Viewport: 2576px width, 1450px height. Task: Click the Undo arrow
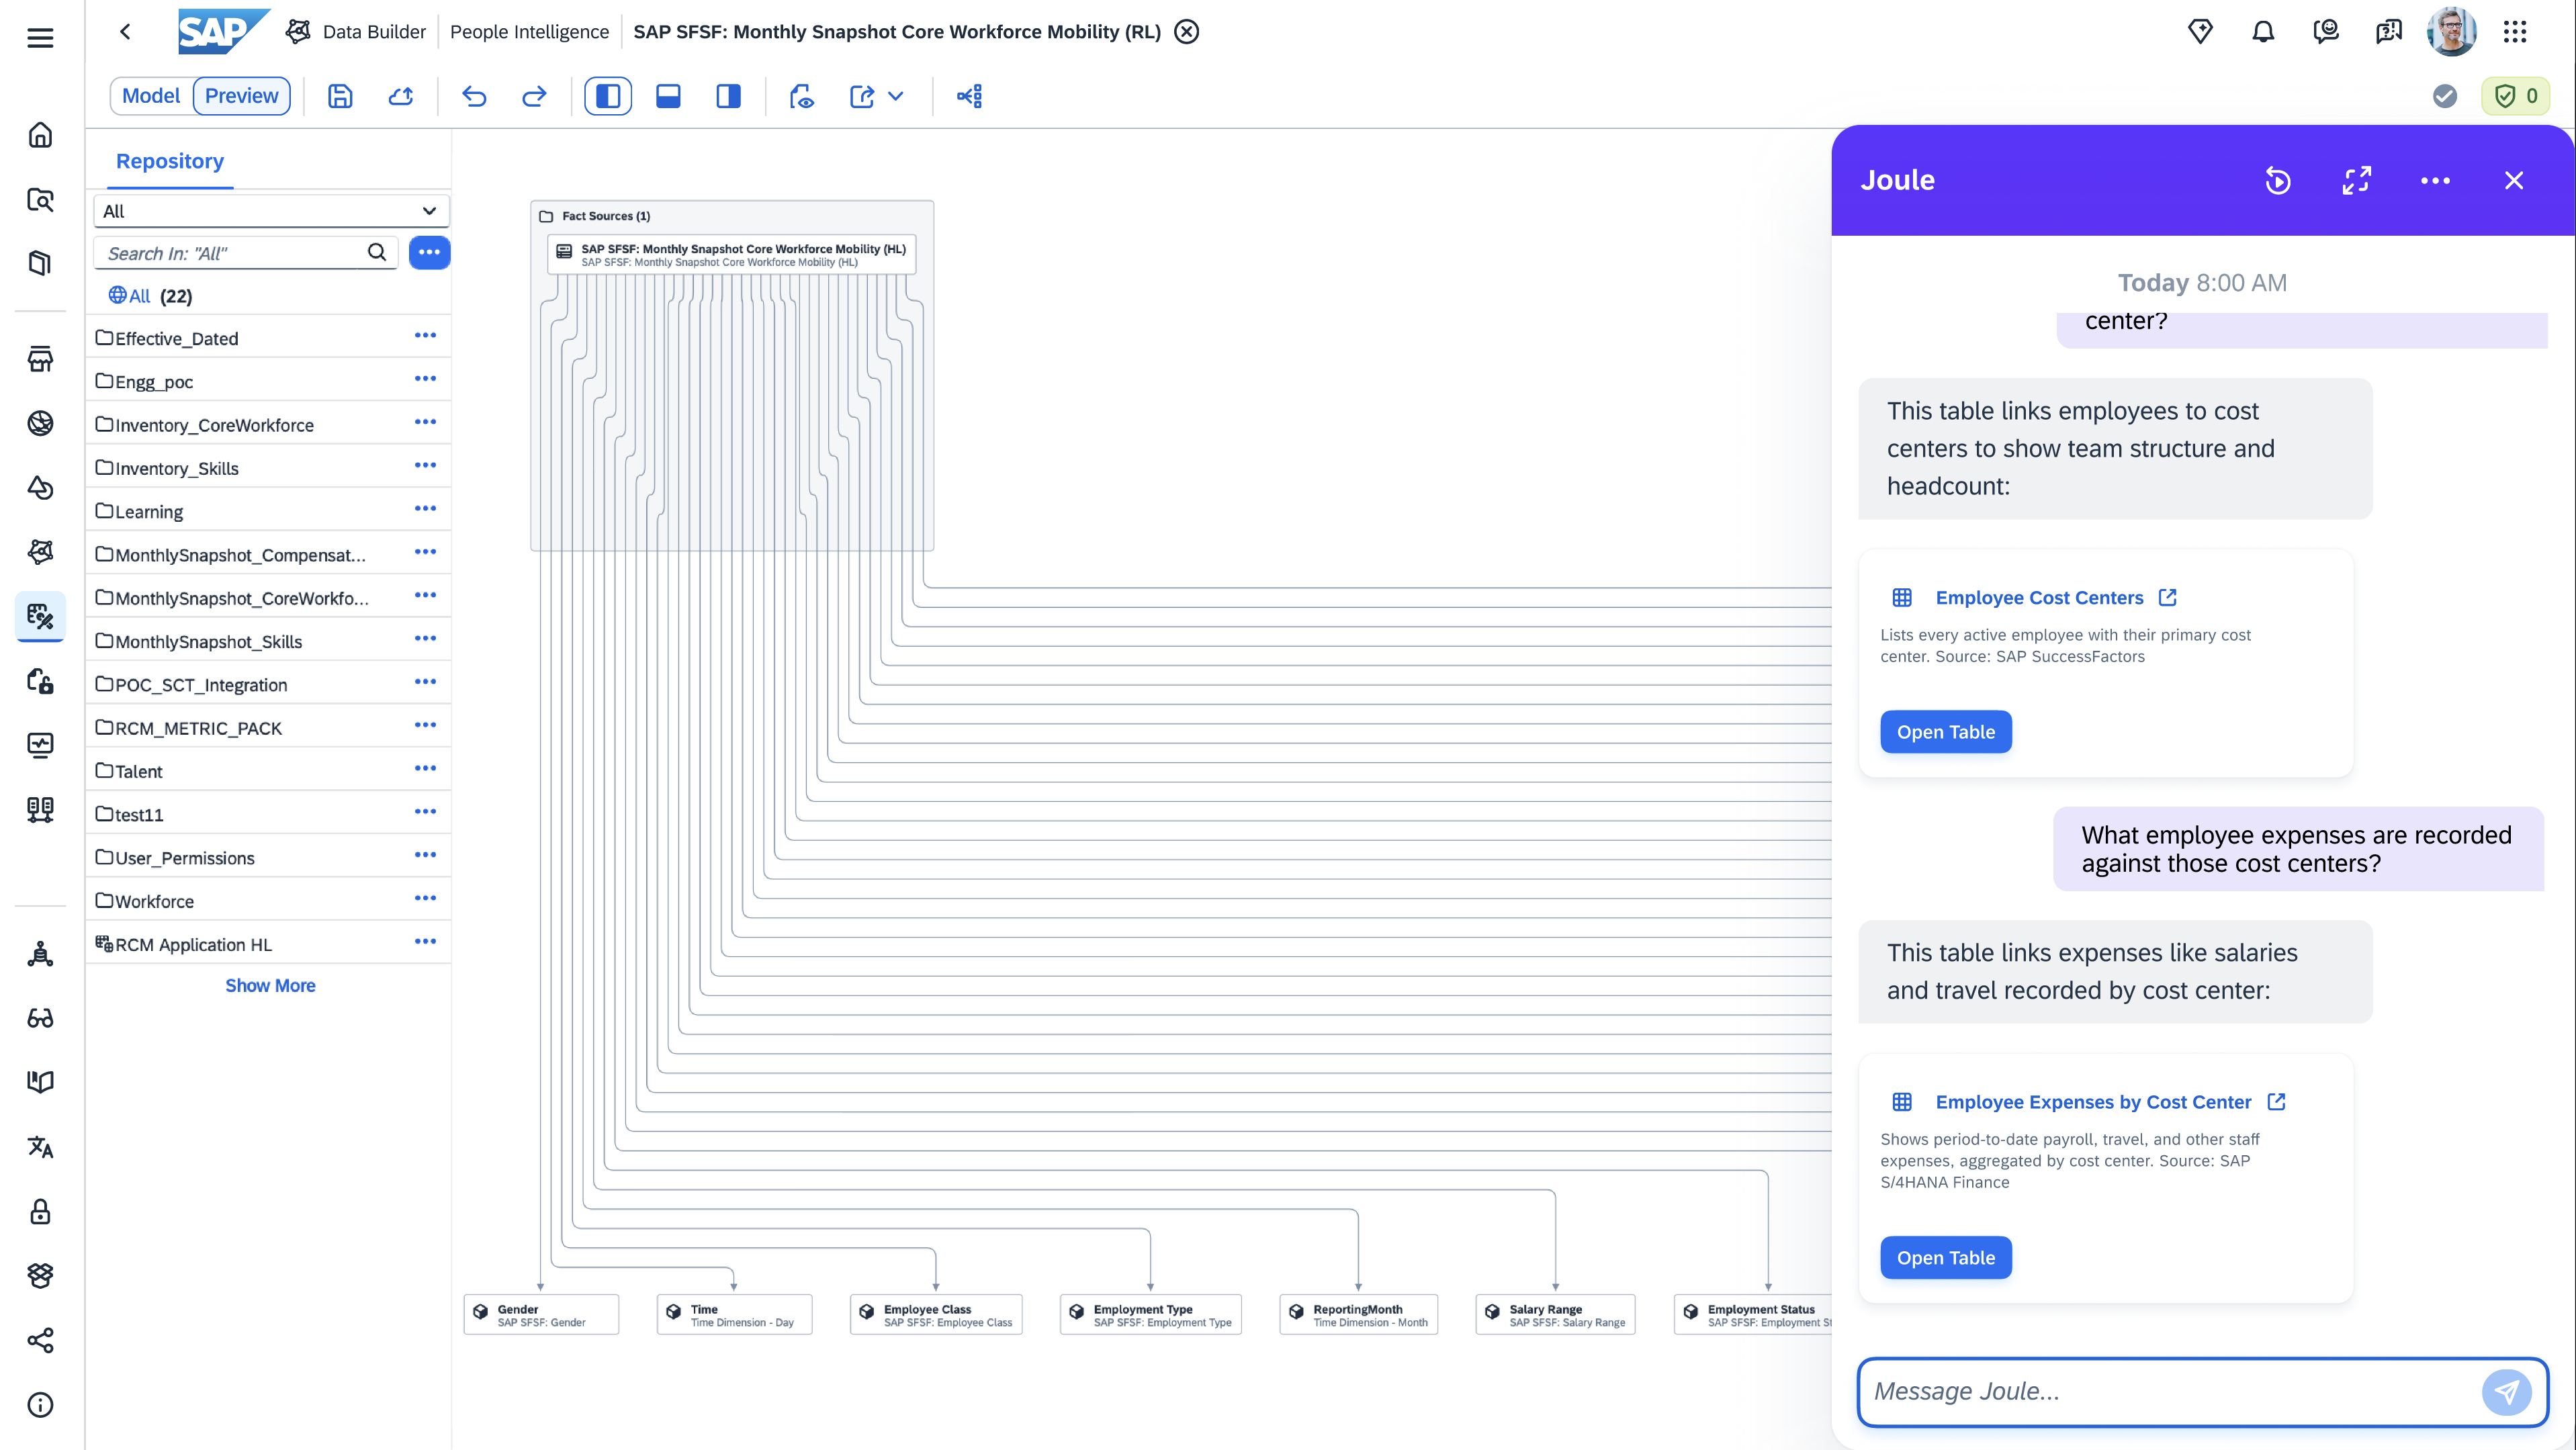[474, 96]
